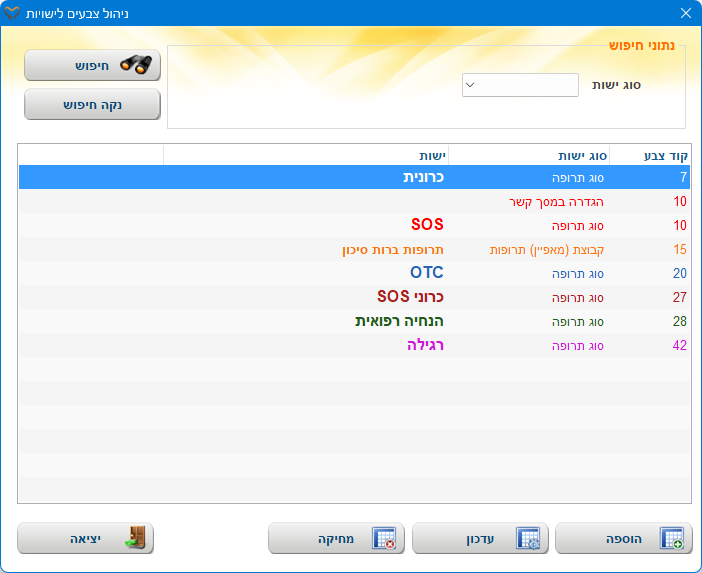The image size is (702, 573).
Task: Click סוג תרופה cell in OTC row
Action: 529,273
